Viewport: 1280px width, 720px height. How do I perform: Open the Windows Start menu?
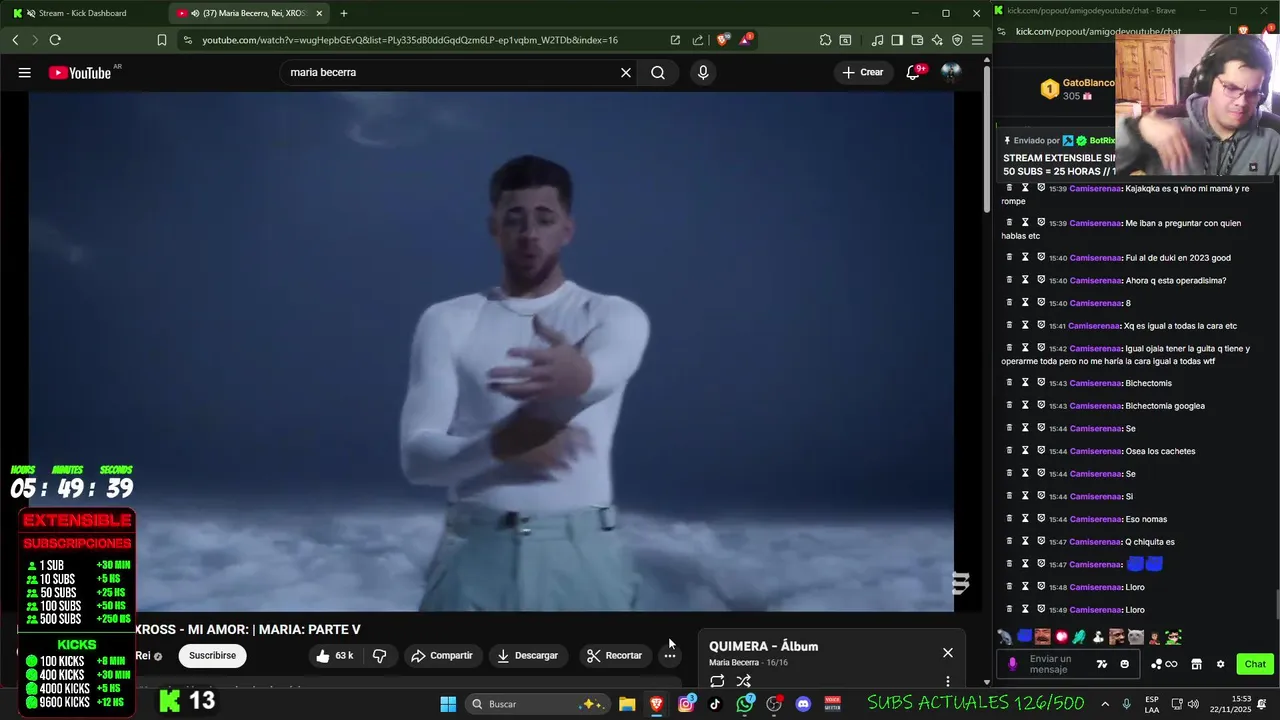click(x=448, y=704)
